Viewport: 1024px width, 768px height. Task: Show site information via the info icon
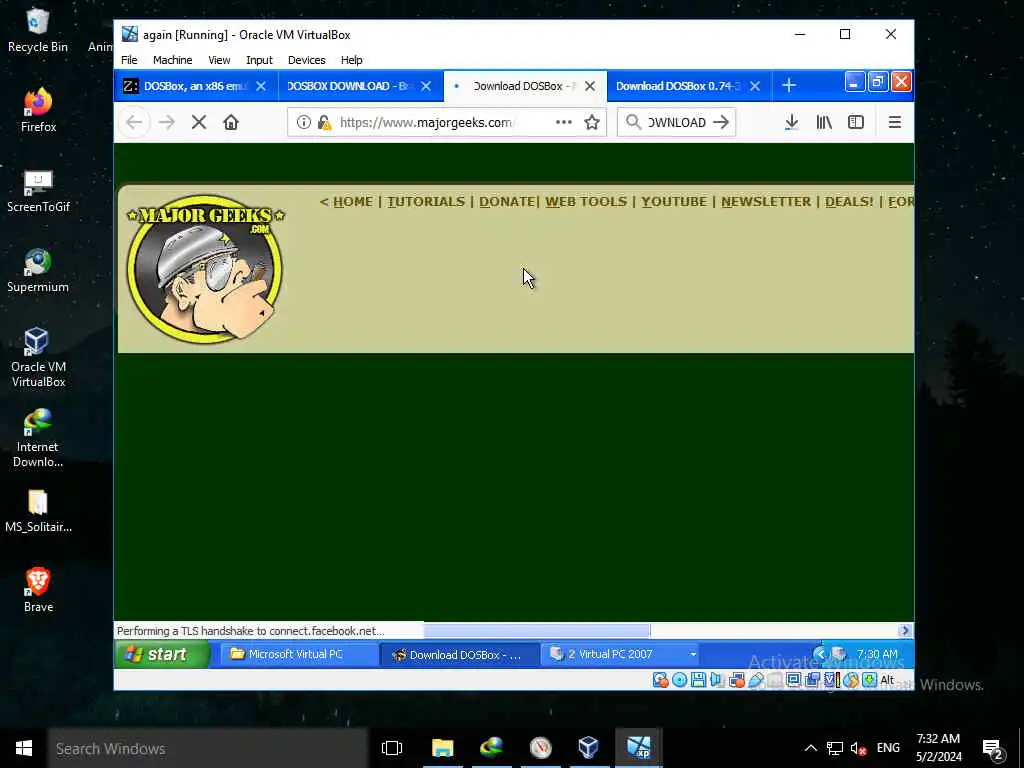point(304,122)
